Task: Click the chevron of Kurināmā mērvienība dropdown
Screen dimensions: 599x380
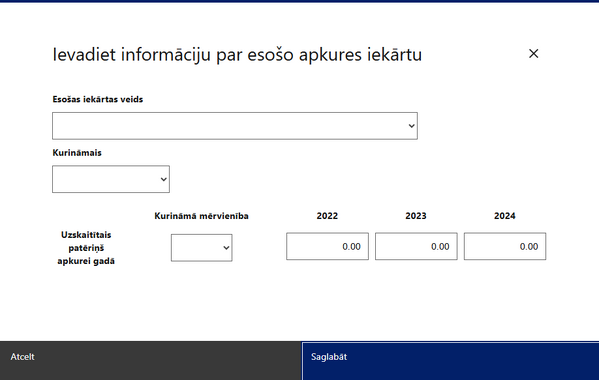Action: click(226, 248)
